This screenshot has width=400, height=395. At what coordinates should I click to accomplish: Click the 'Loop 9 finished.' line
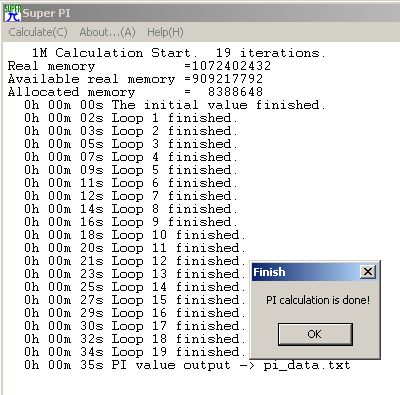click(131, 222)
